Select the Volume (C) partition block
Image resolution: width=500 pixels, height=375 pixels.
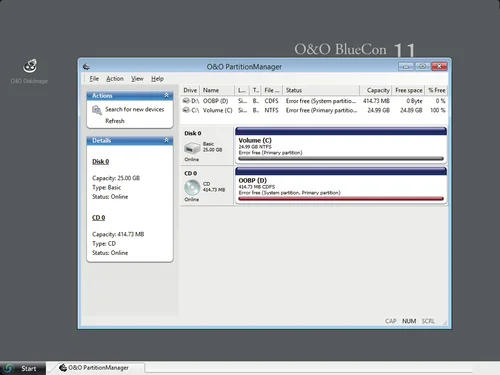coord(341,146)
